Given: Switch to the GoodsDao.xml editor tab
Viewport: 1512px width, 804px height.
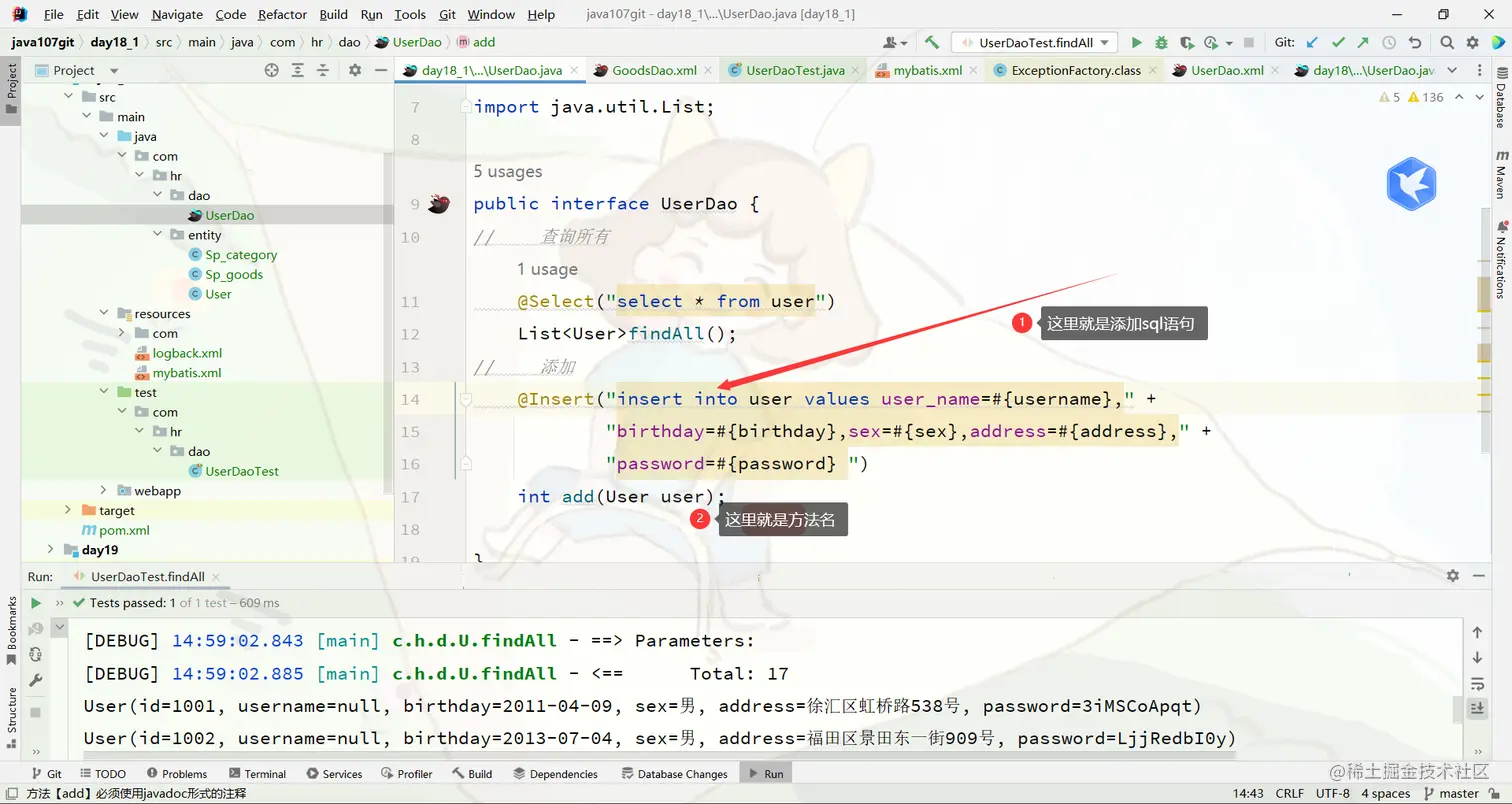Looking at the screenshot, I should 654,71.
